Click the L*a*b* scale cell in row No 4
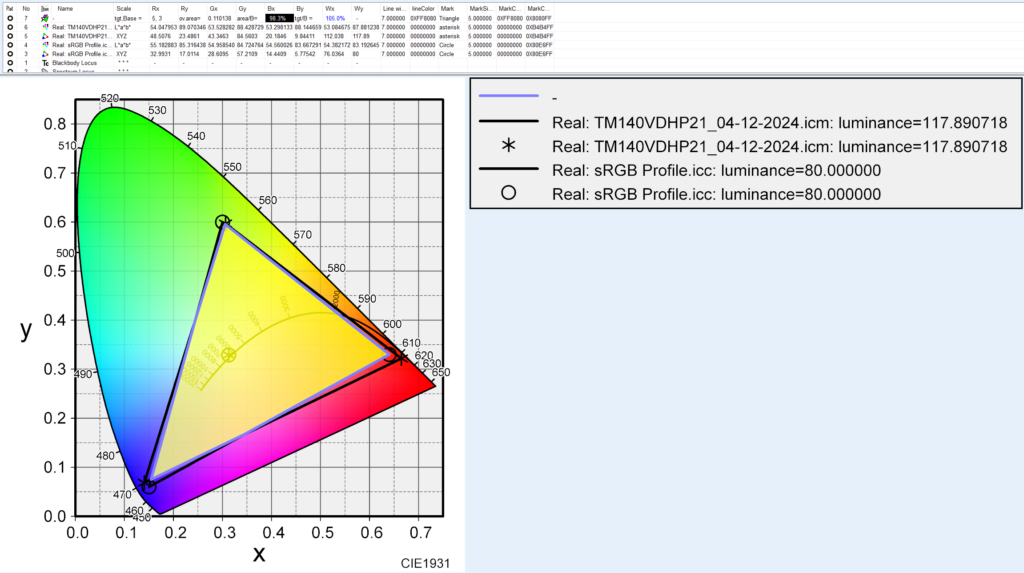 (123, 45)
